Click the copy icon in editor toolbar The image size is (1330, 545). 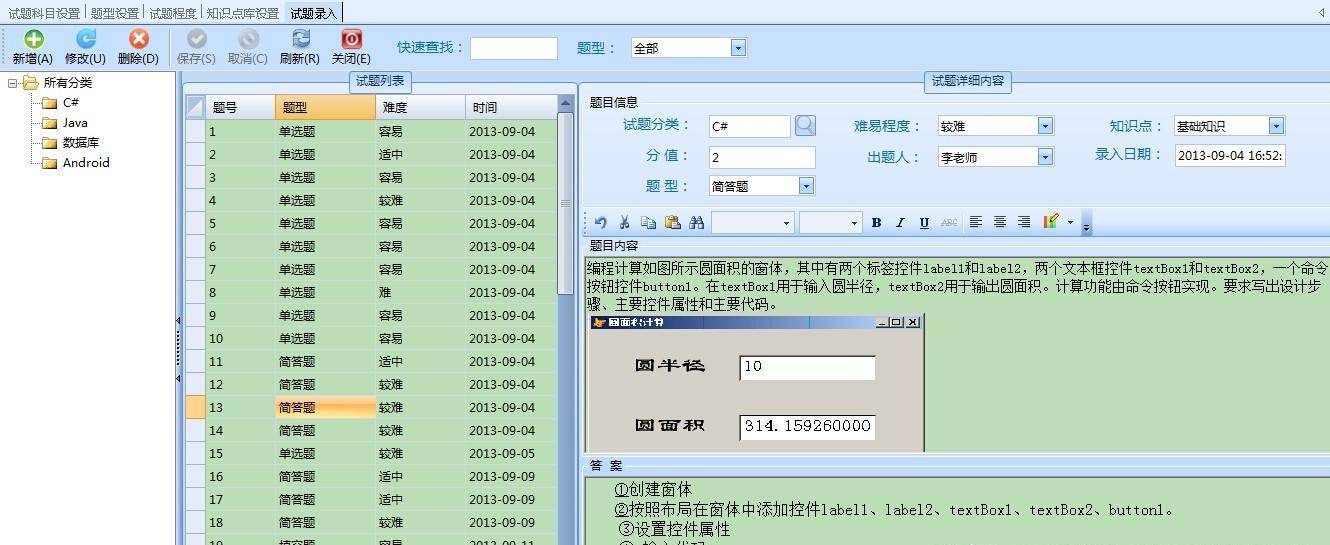pos(648,222)
